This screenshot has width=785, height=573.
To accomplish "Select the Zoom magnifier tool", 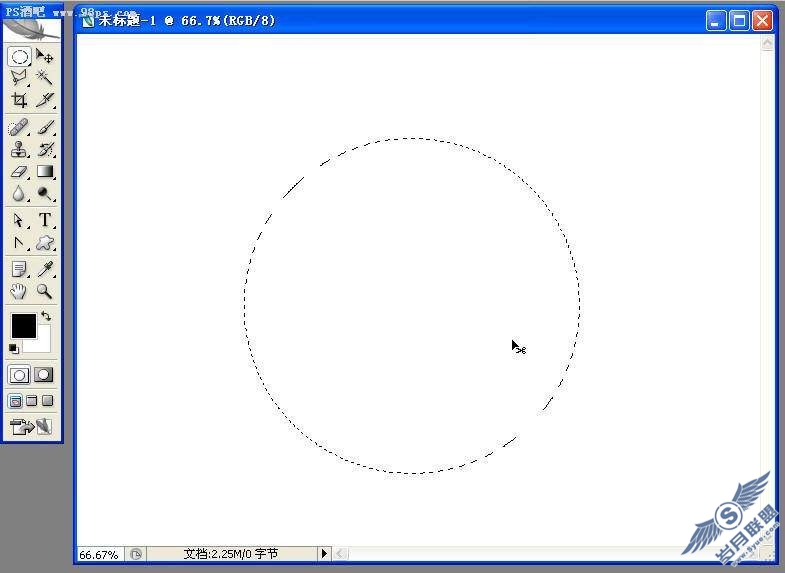I will click(x=45, y=291).
